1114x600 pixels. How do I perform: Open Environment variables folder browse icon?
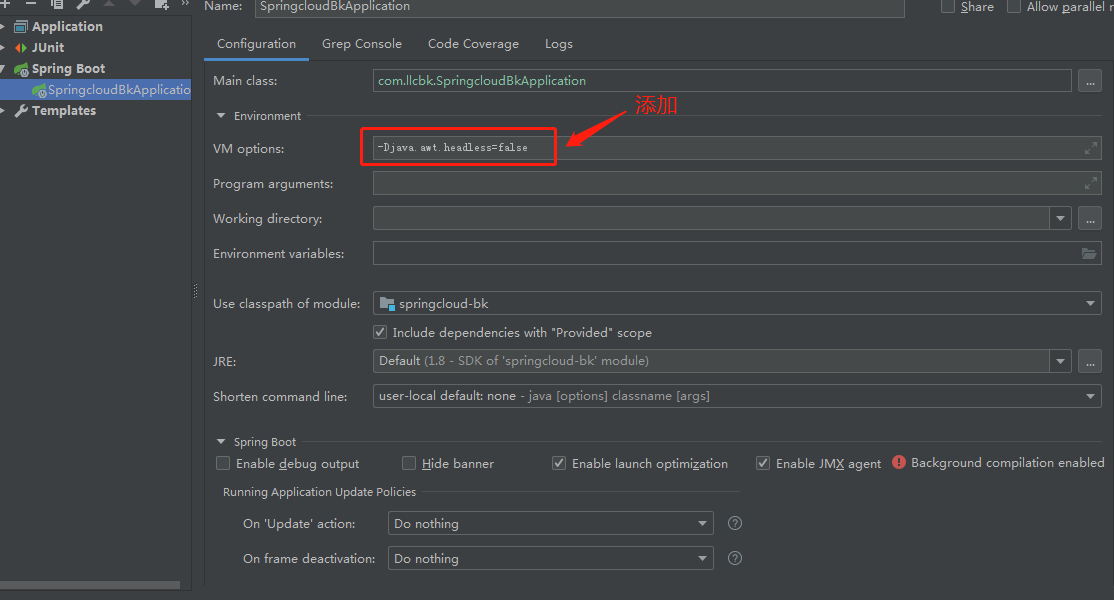pos(1088,253)
